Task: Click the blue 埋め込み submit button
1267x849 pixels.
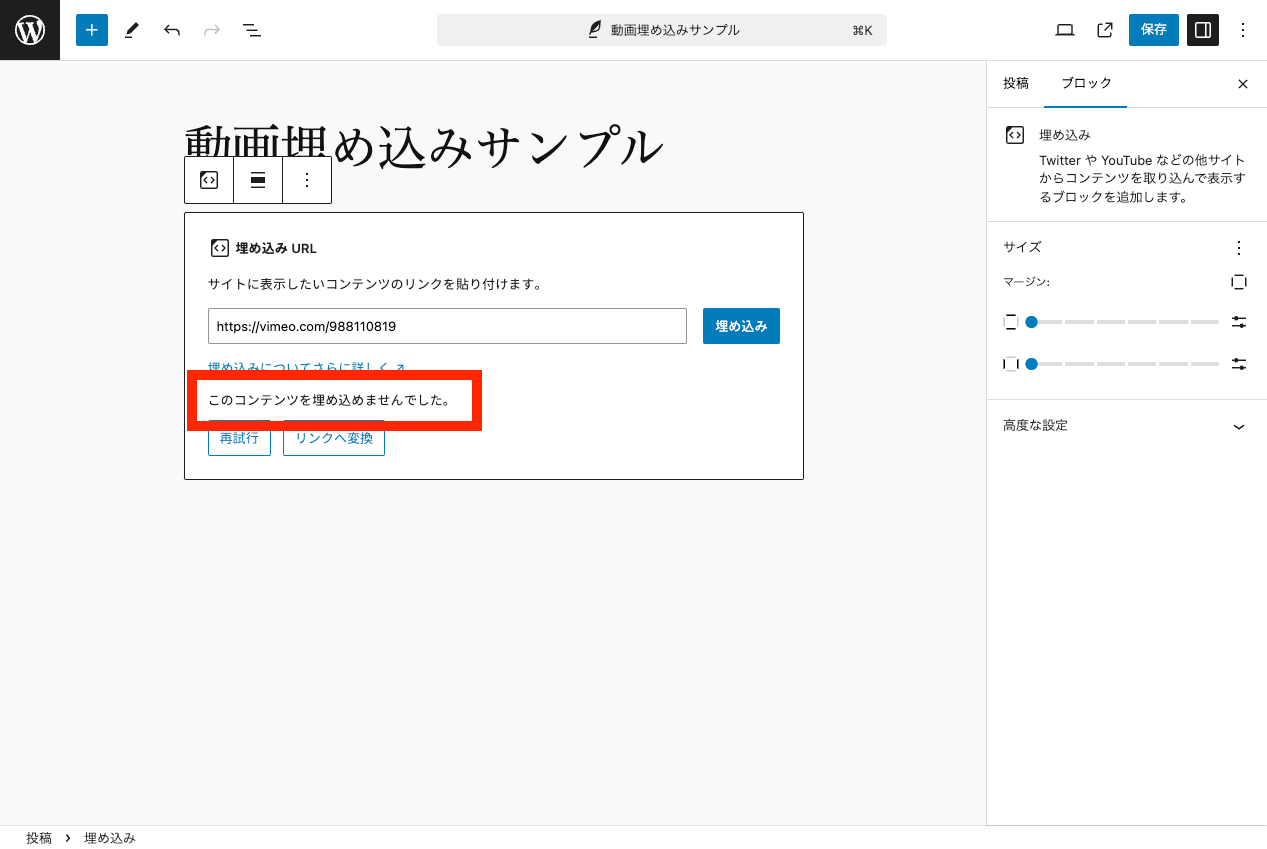Action: coord(741,326)
